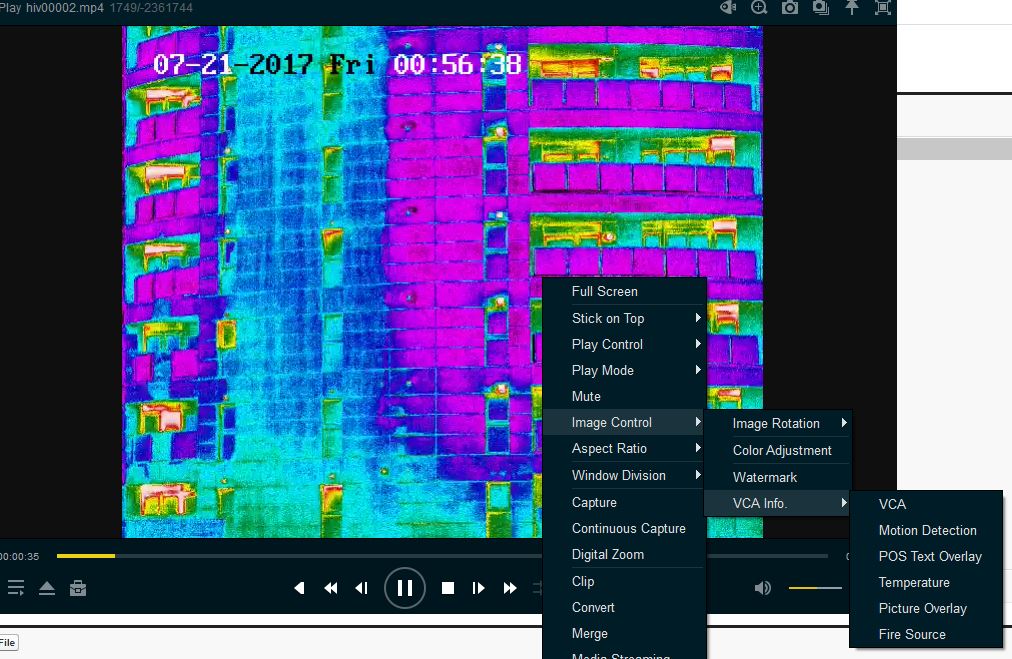Stop the video with the square button

tap(448, 588)
